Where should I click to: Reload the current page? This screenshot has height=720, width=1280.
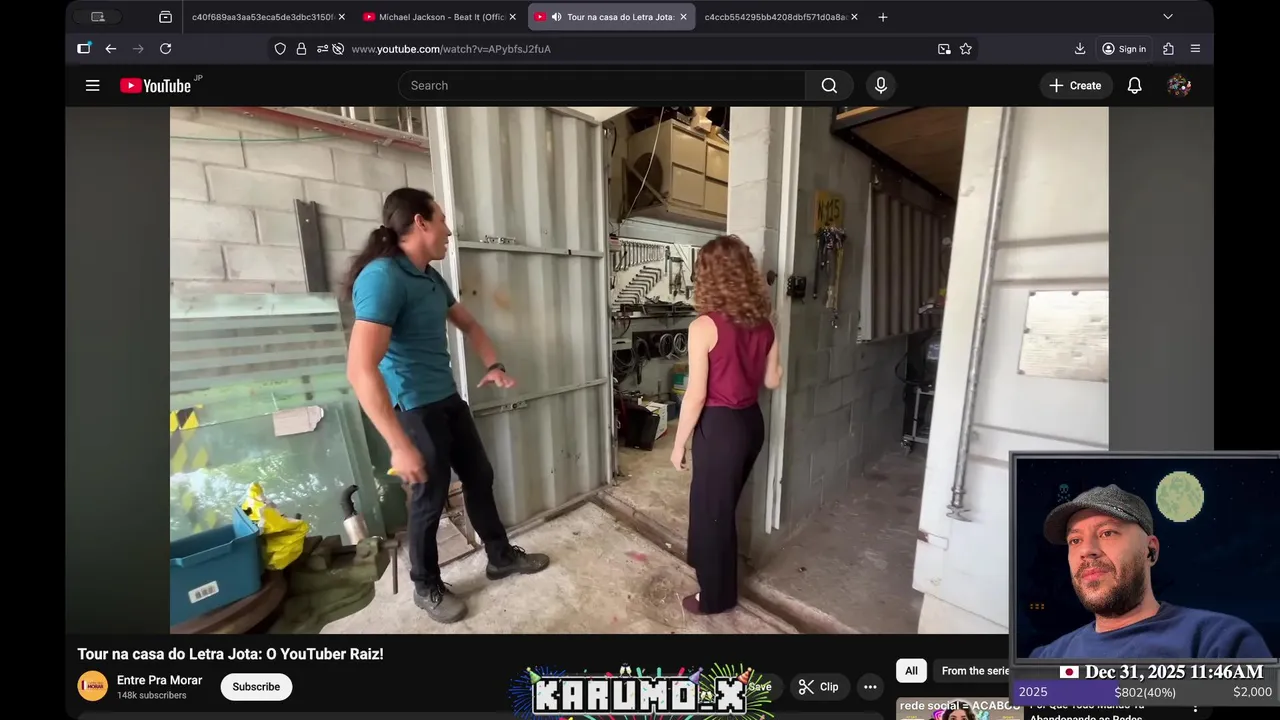[166, 49]
